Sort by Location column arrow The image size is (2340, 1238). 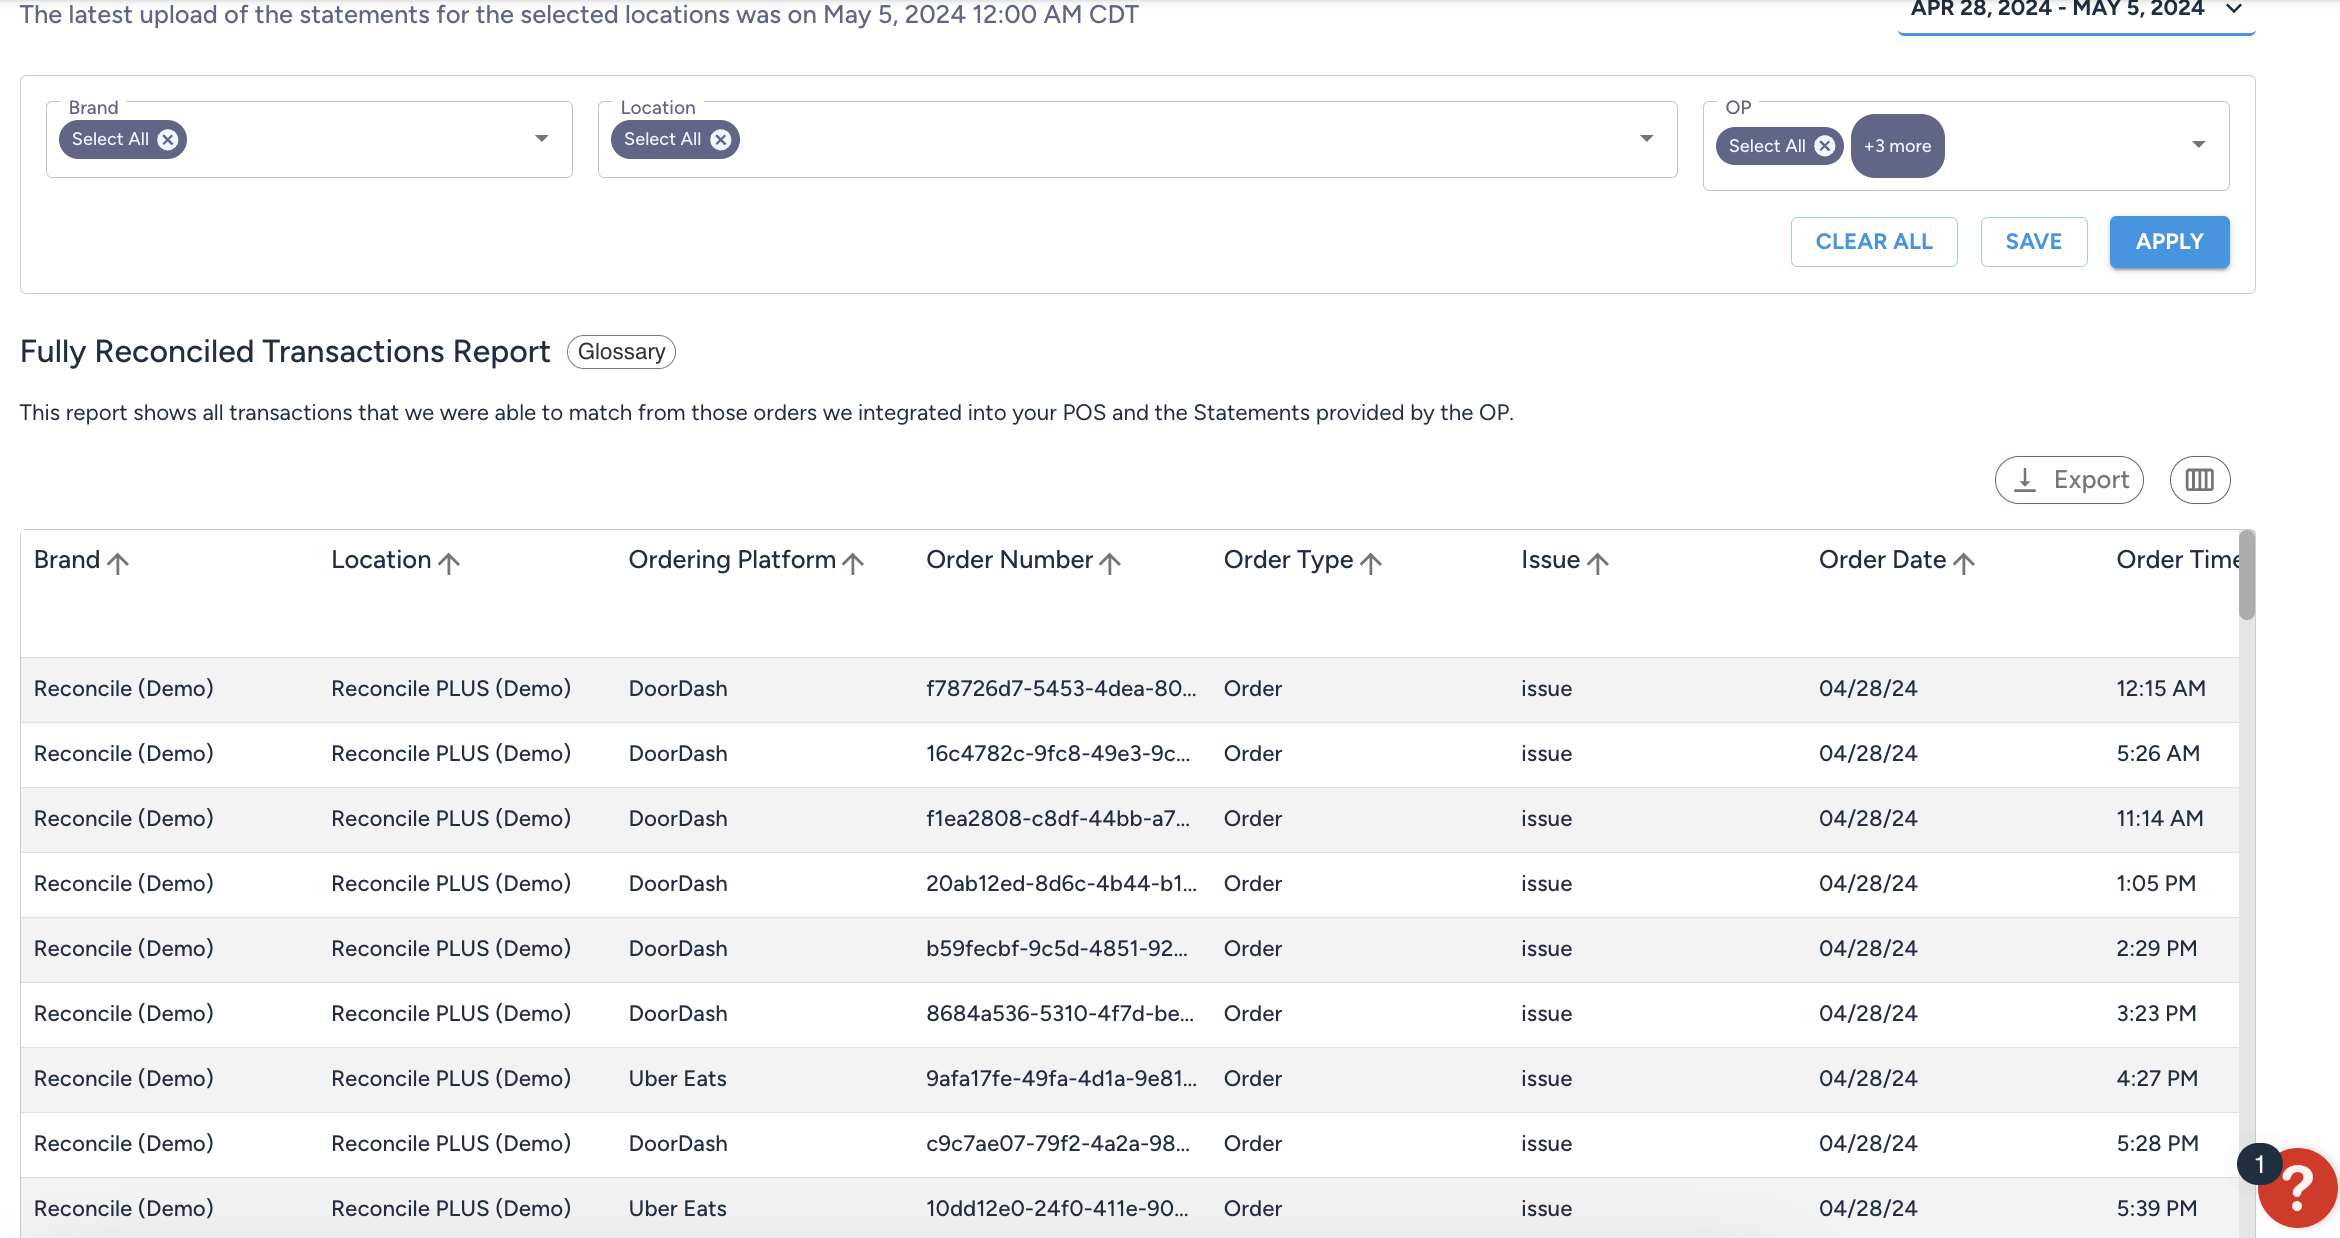450,563
